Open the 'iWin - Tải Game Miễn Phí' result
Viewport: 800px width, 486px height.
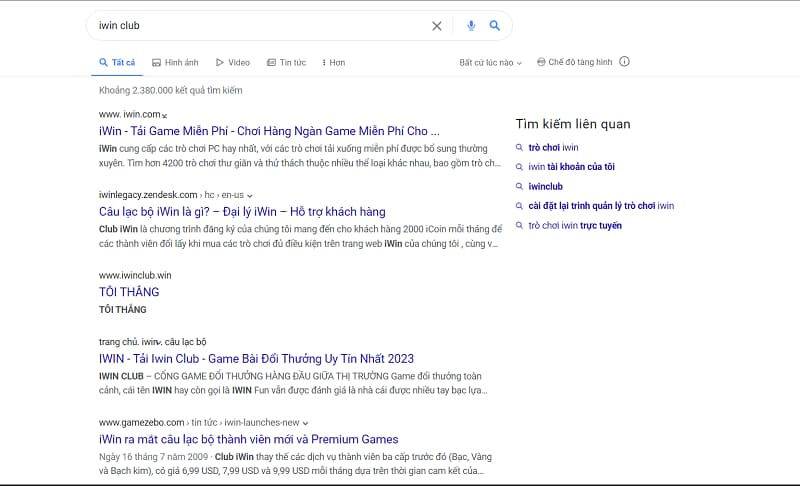pos(269,131)
